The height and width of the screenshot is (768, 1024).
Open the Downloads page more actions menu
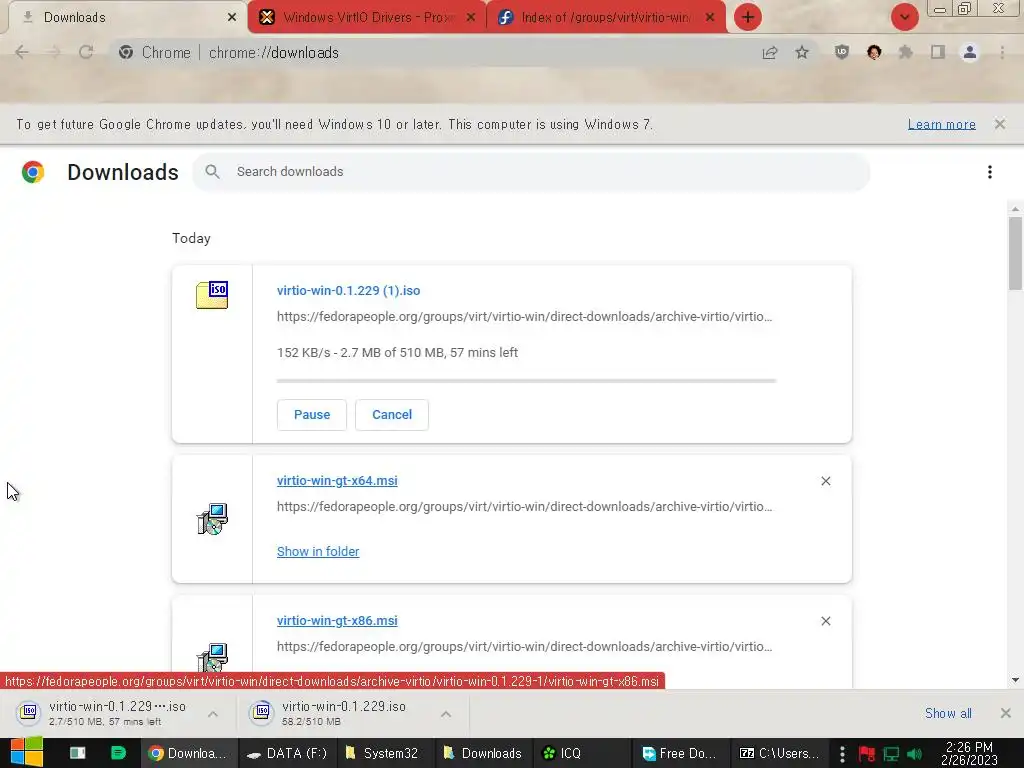click(989, 172)
